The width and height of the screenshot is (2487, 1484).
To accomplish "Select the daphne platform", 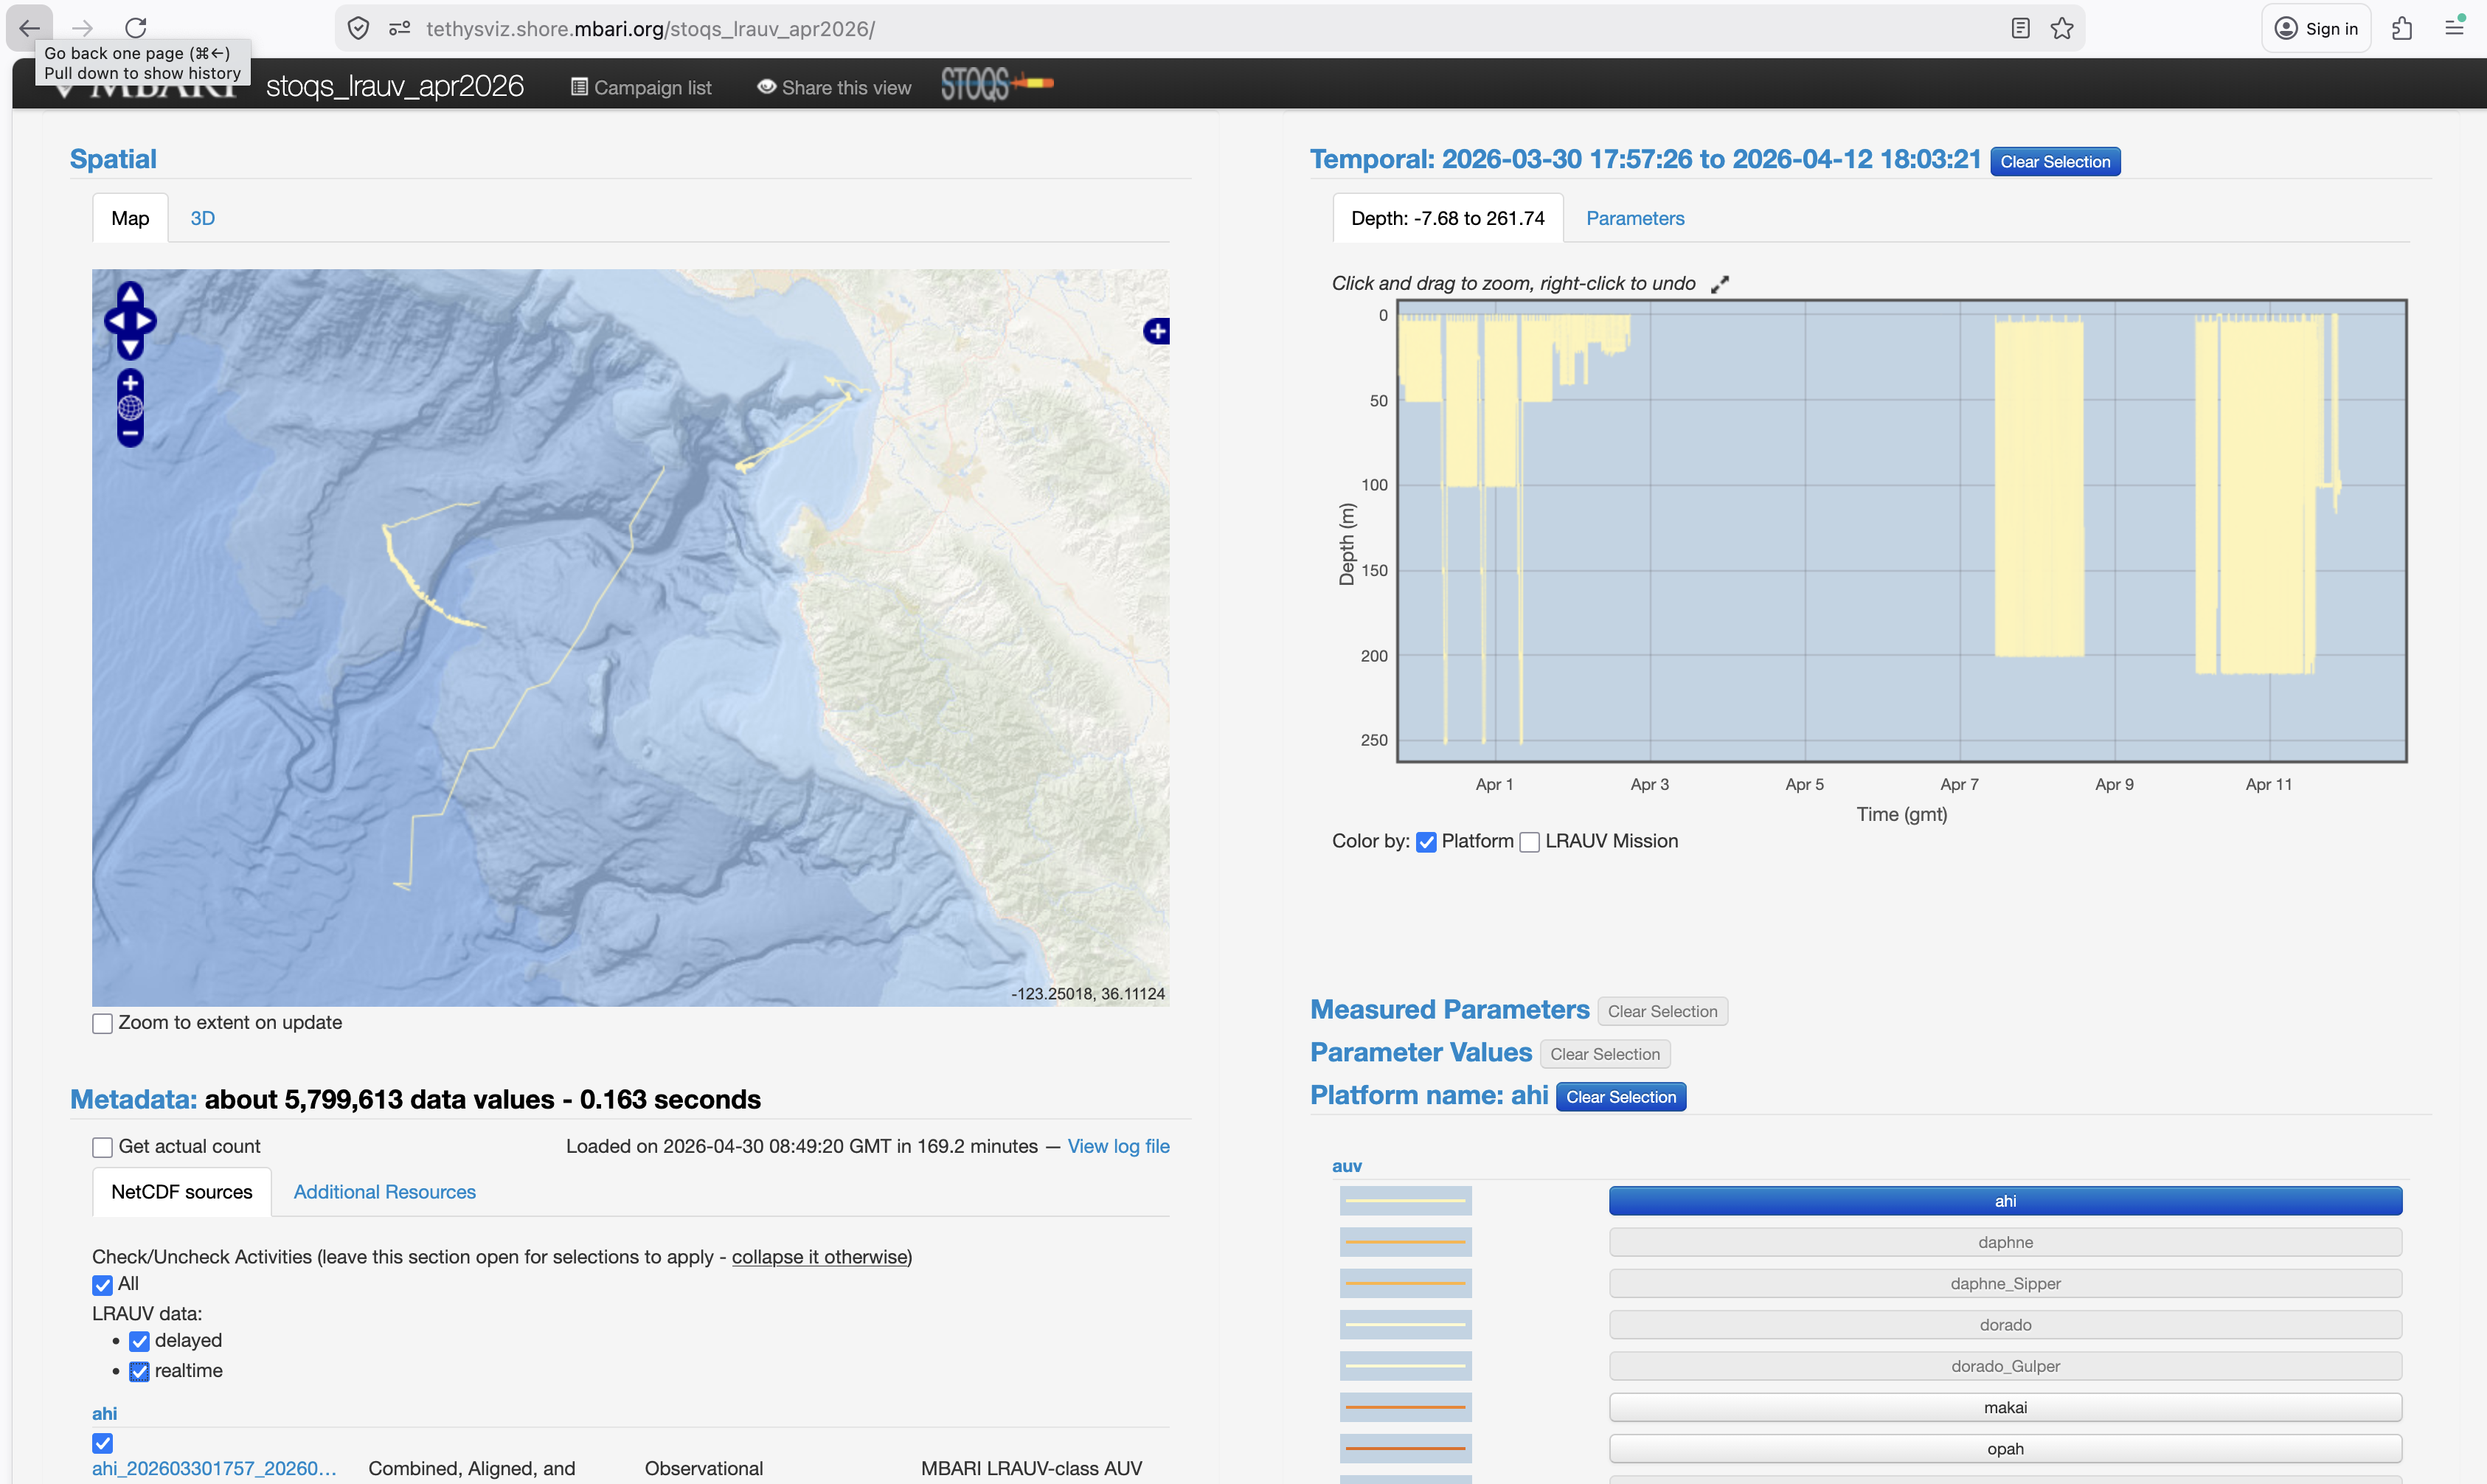I will pos(2005,1242).
